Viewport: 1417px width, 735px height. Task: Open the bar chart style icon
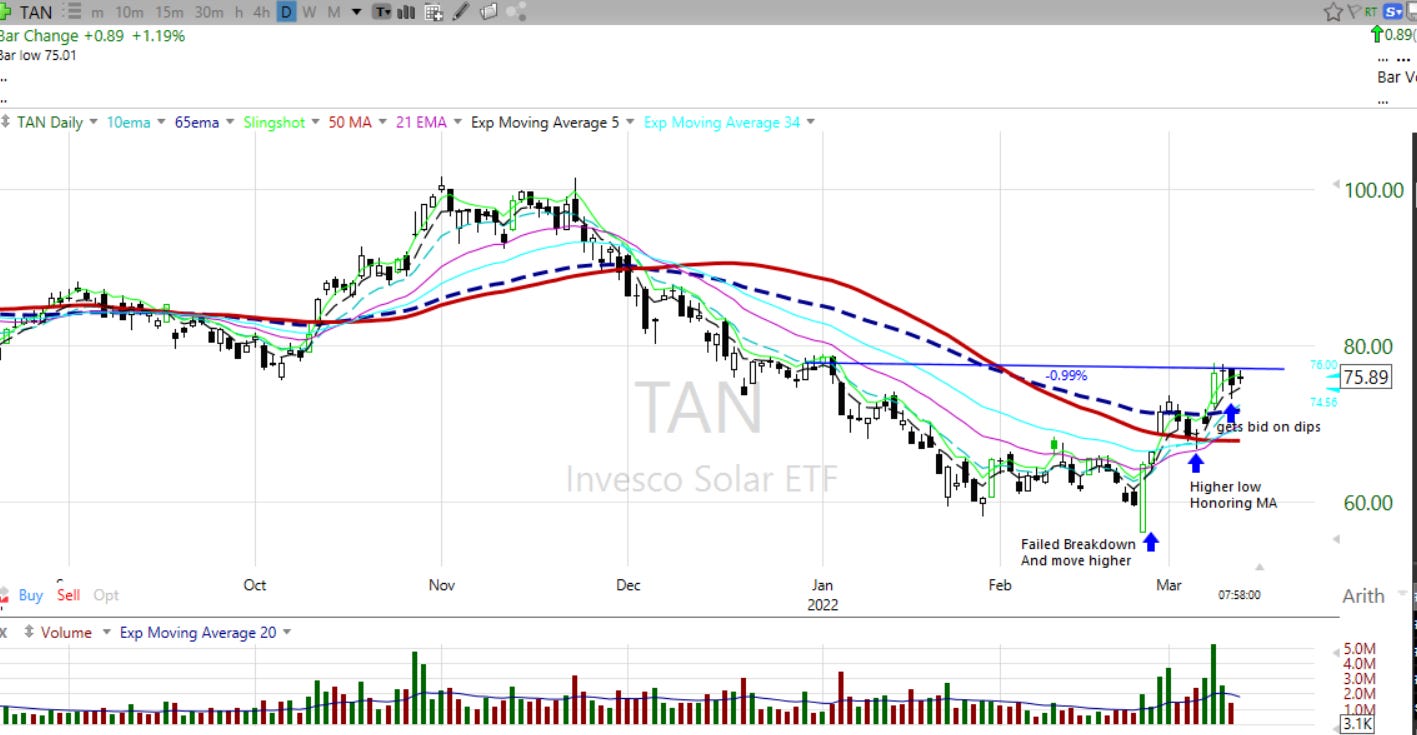click(x=407, y=13)
